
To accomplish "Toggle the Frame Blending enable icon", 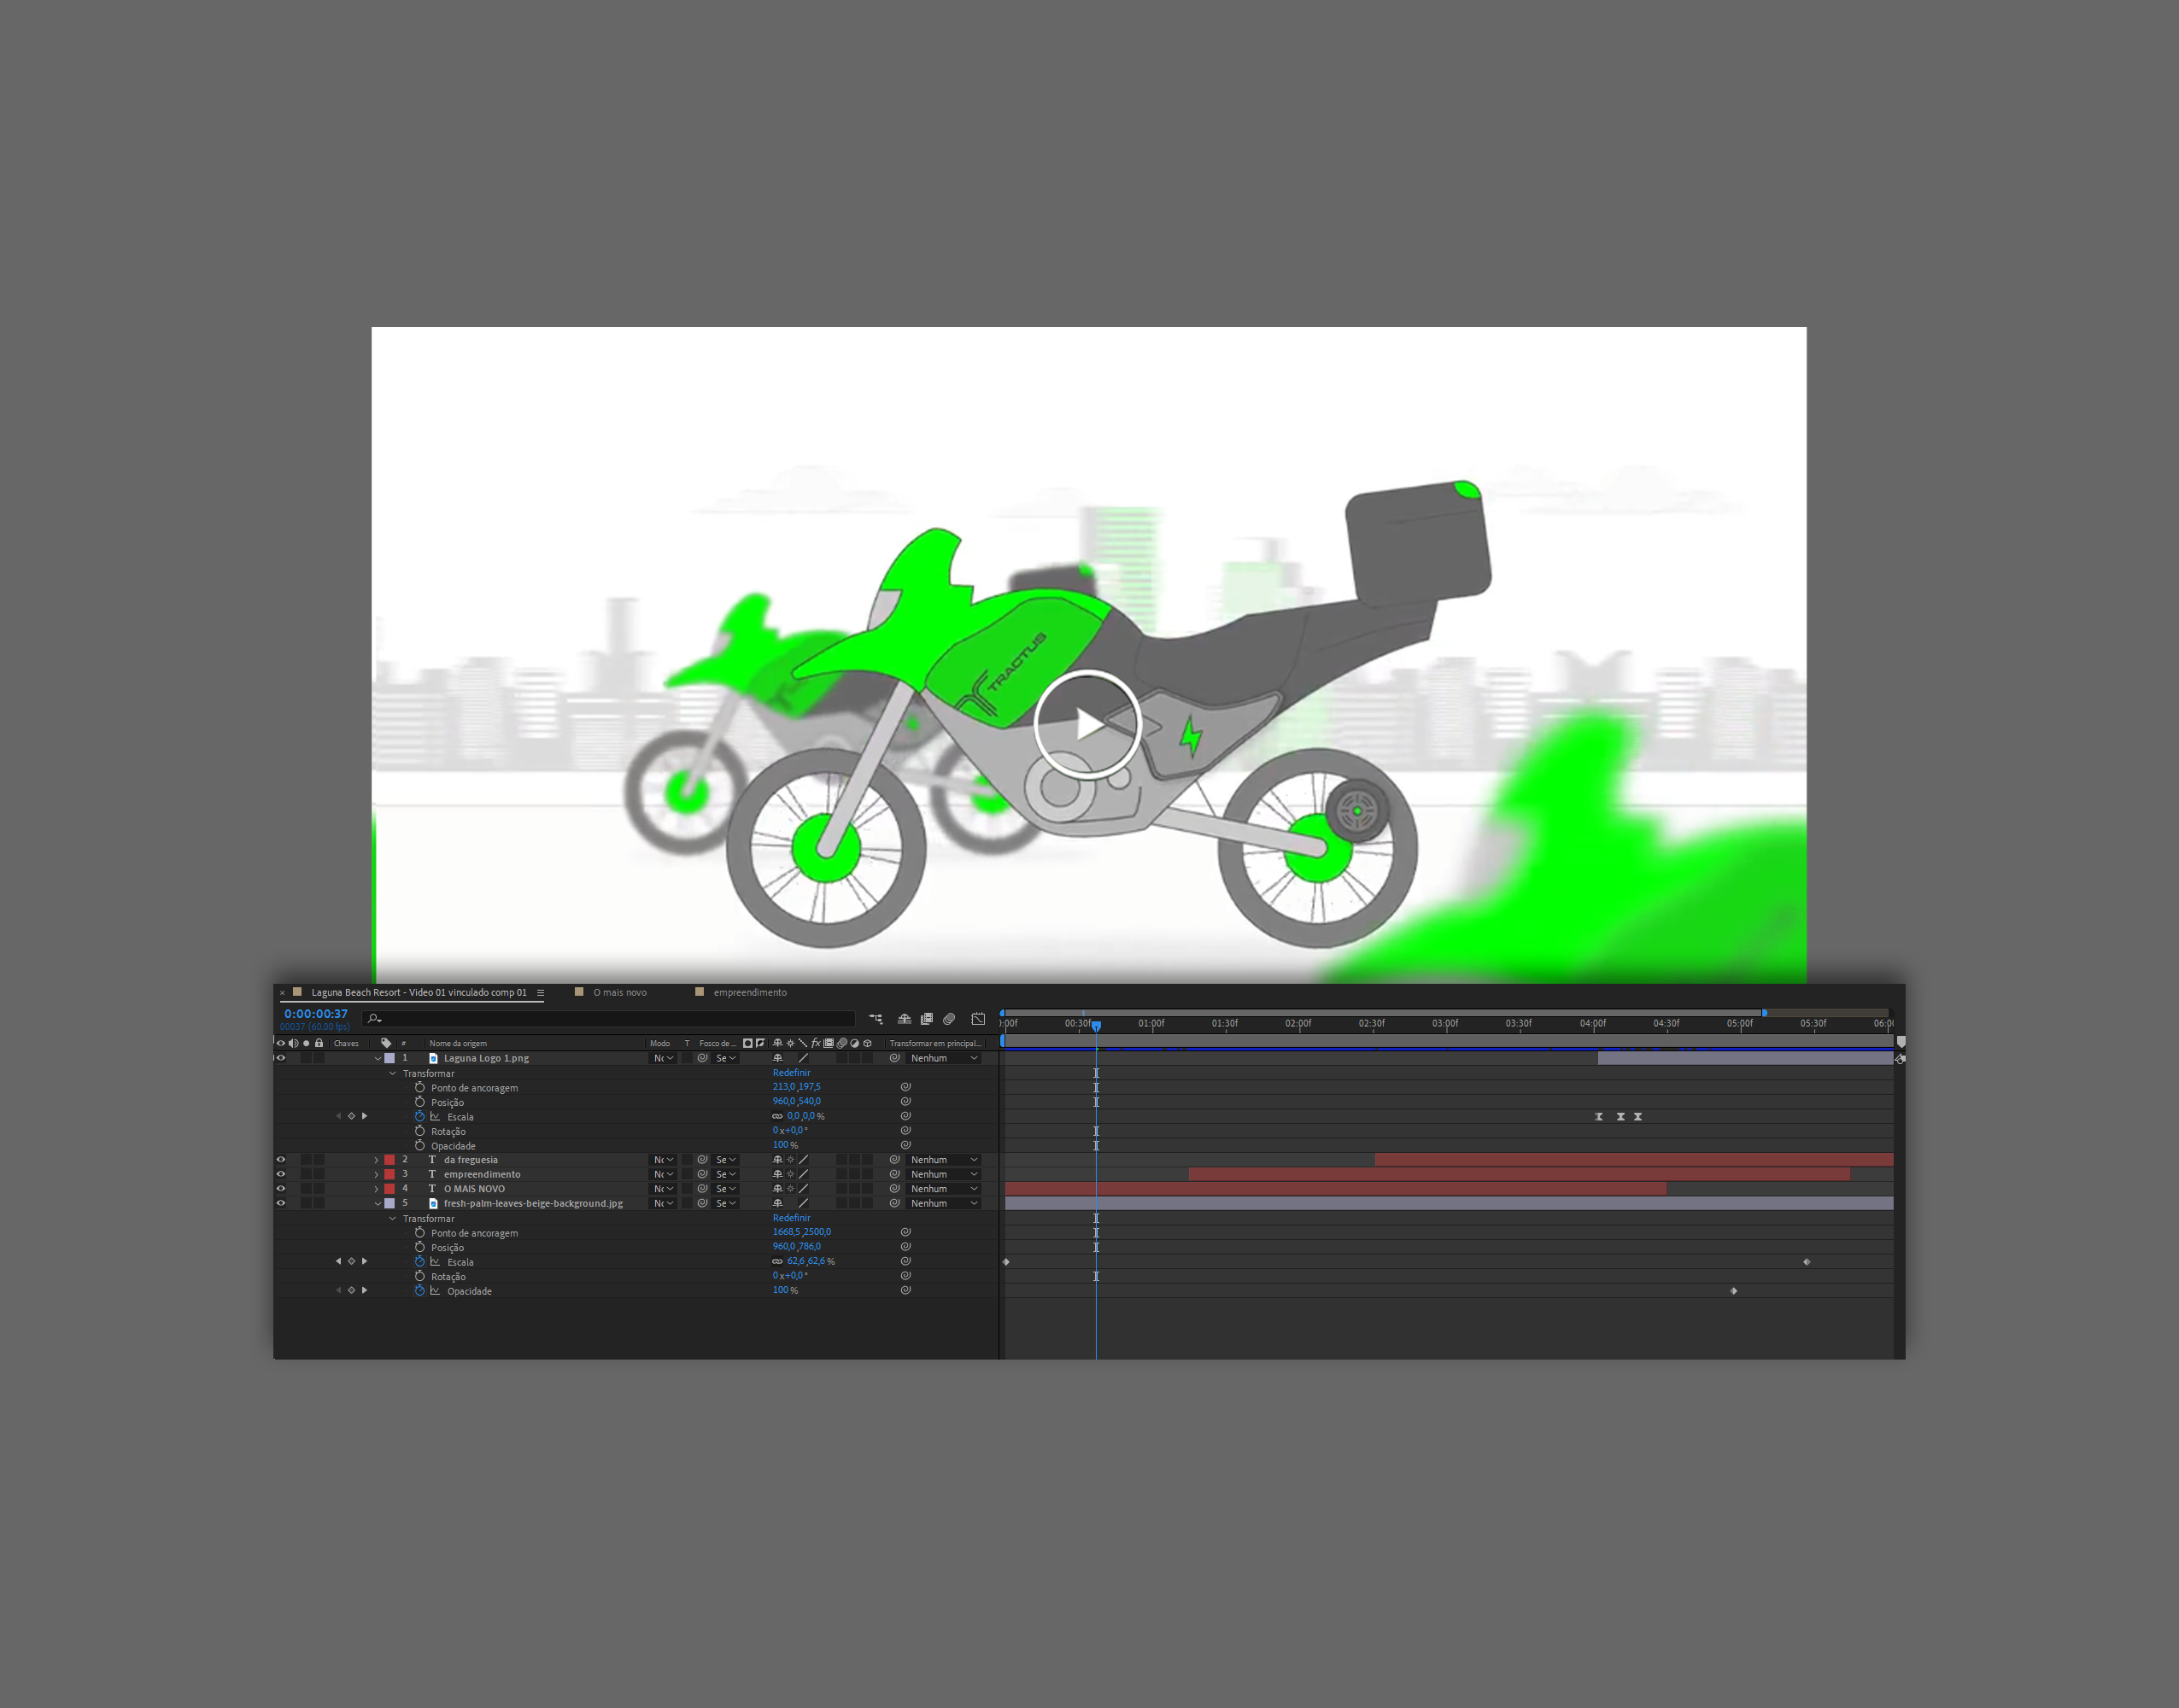I will tap(926, 1019).
